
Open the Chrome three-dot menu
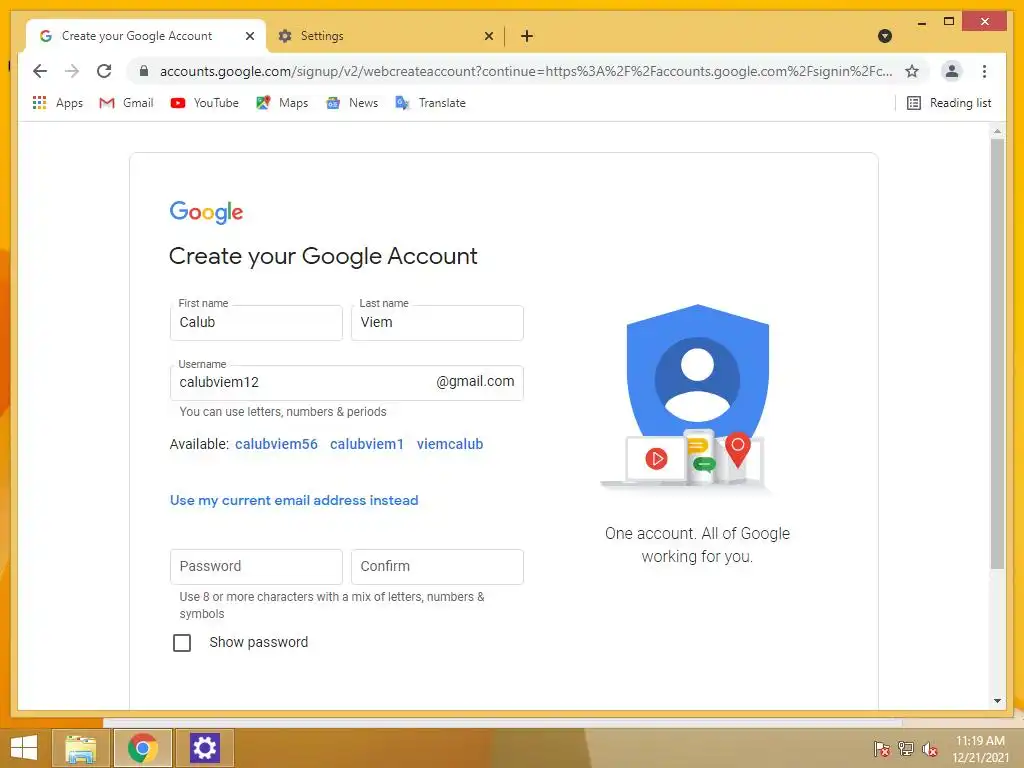coord(984,71)
